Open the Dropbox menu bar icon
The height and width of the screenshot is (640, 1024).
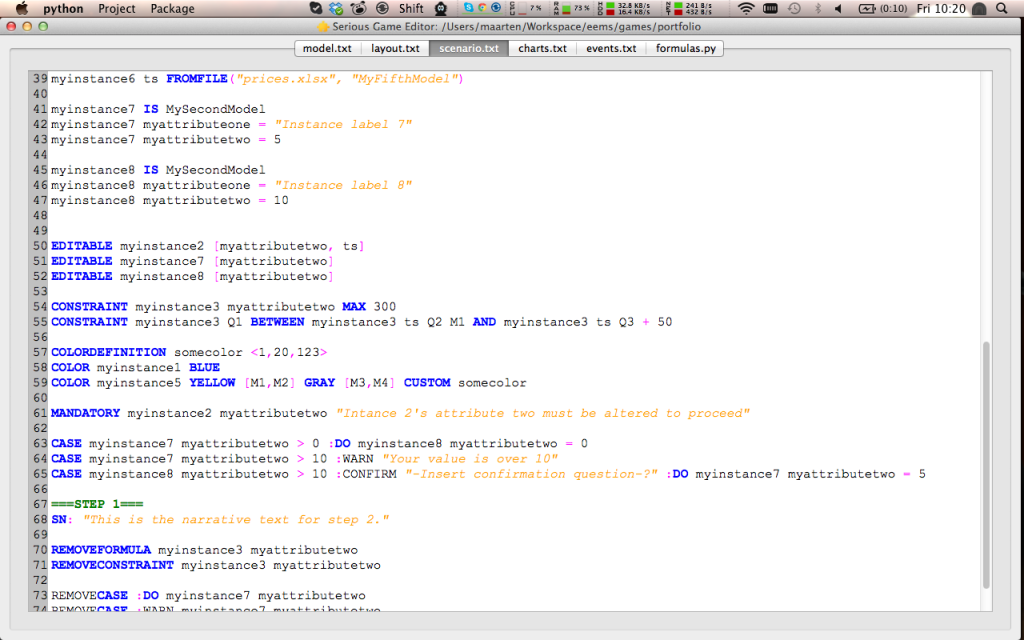tap(336, 8)
